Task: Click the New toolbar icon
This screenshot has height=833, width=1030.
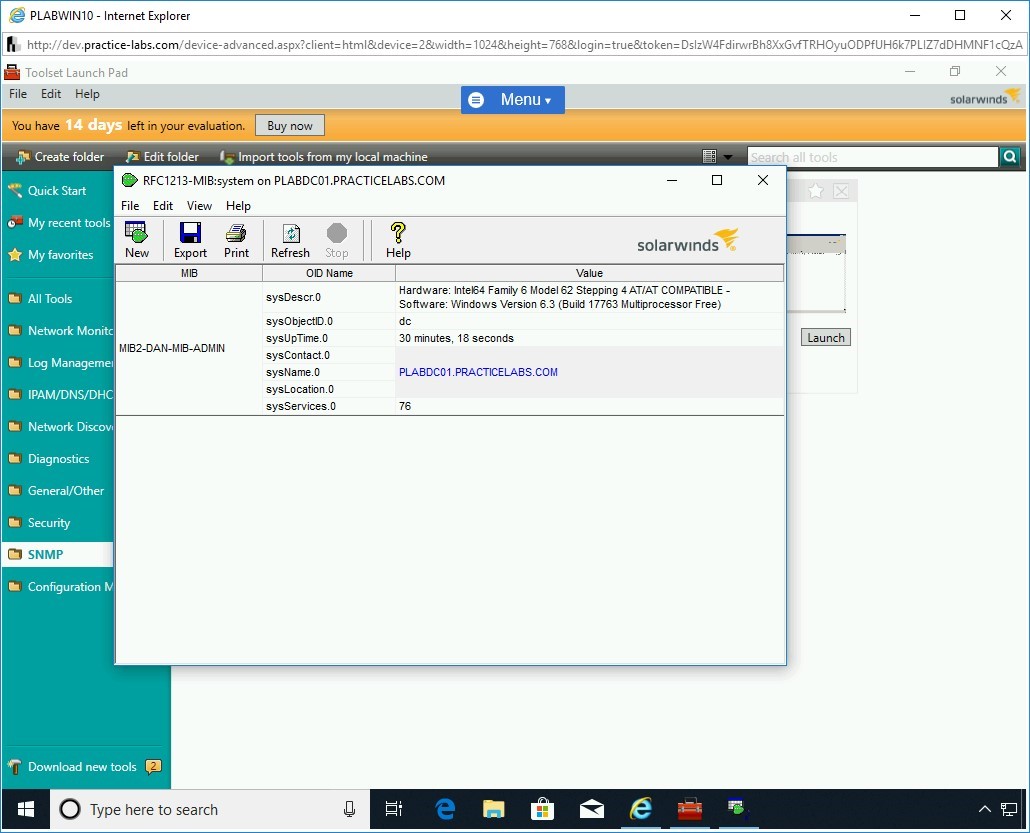Action: 137,240
